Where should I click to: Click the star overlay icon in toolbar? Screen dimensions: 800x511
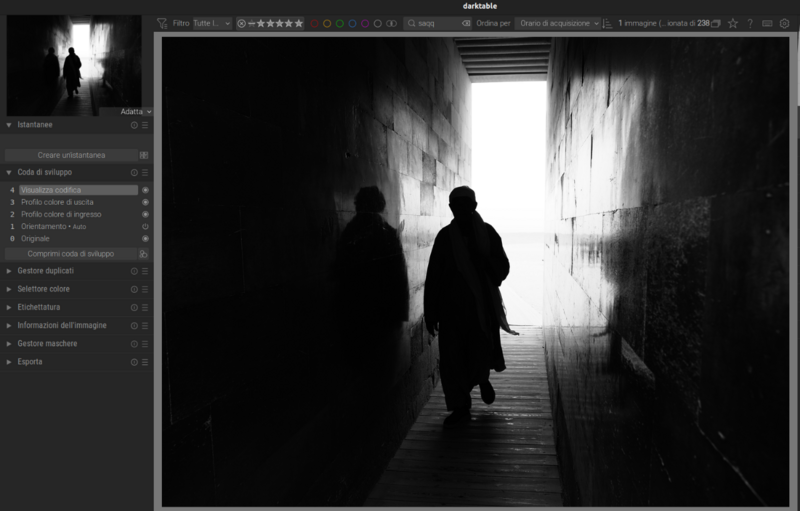coord(733,23)
